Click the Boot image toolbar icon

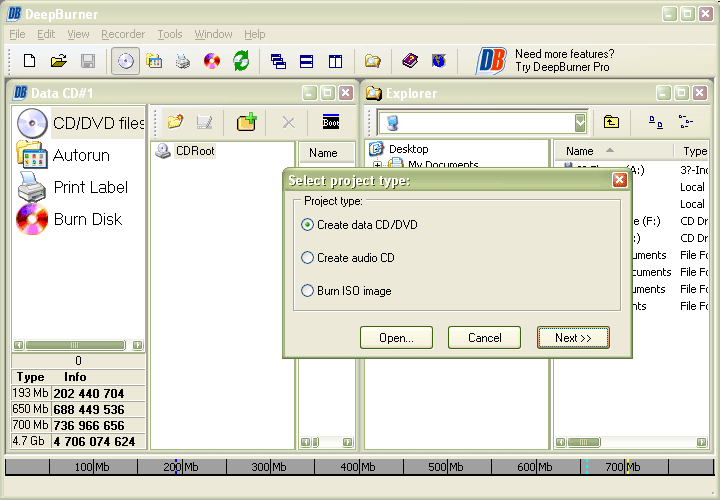click(x=331, y=122)
